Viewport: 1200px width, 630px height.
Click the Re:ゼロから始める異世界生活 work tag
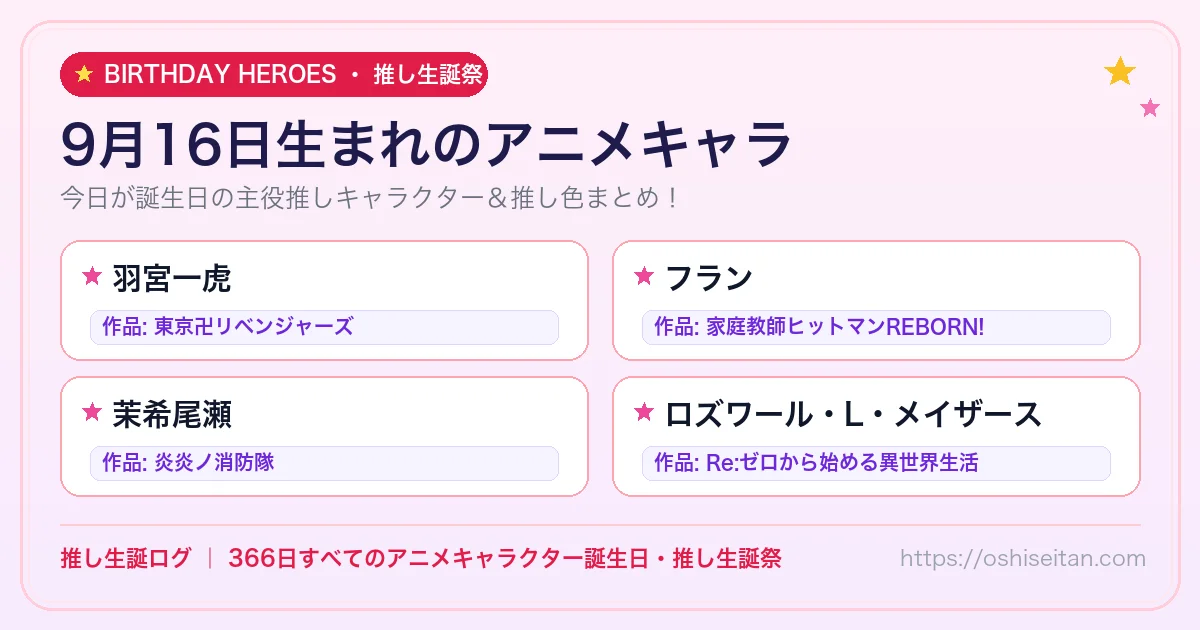point(876,463)
